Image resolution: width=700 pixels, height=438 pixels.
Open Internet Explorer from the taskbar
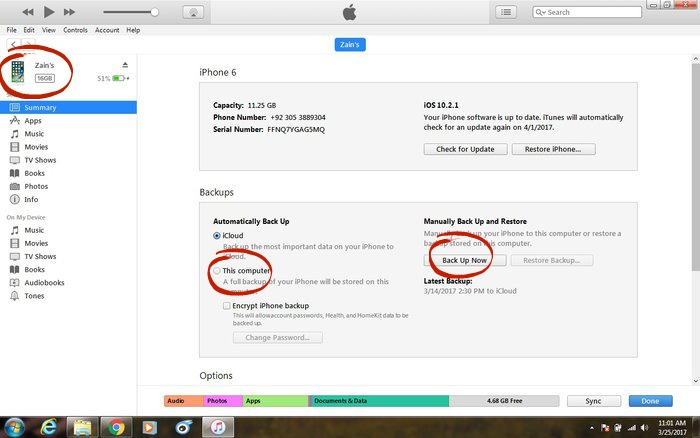[x=49, y=428]
